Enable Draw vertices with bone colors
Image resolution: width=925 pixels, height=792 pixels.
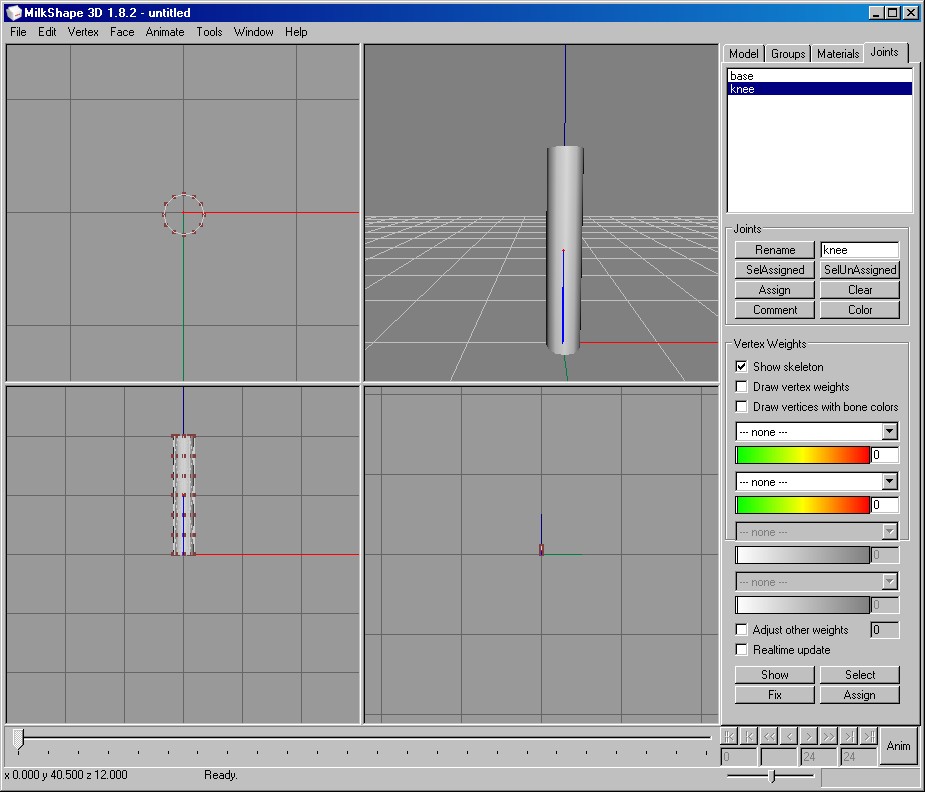(742, 407)
